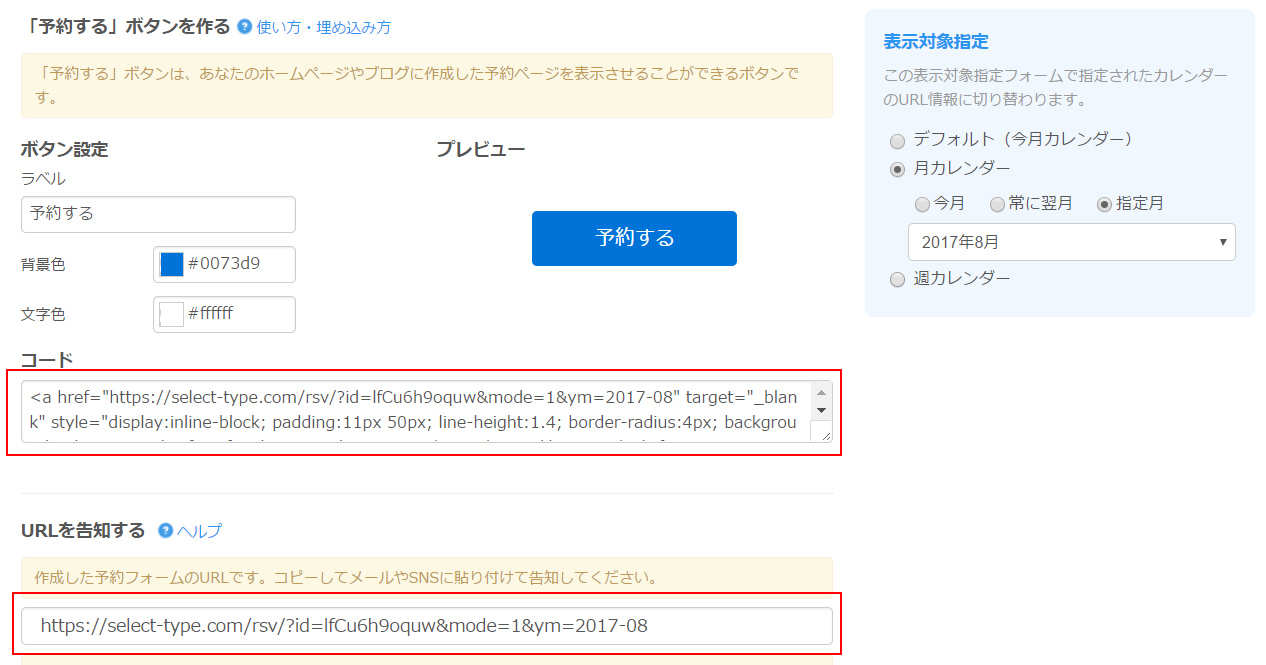Click the code textarea scrollbar down arrow
This screenshot has width=1266, height=665.
pyautogui.click(x=822, y=410)
